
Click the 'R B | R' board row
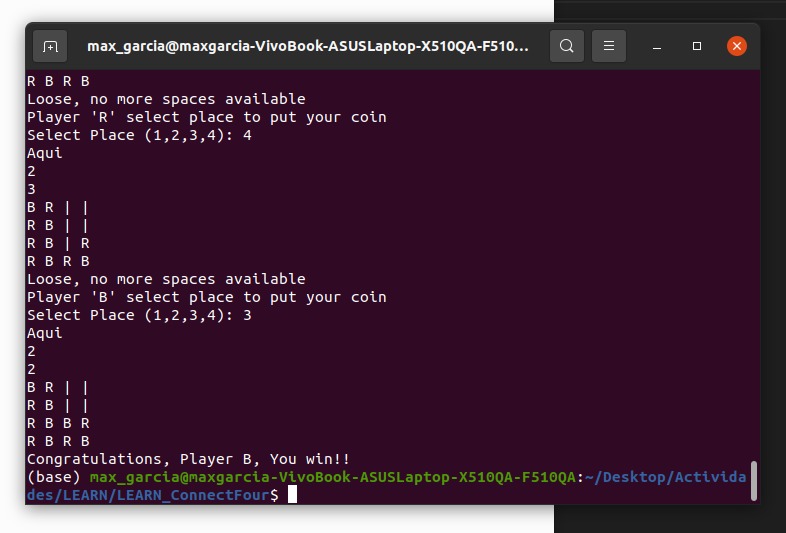[58, 243]
